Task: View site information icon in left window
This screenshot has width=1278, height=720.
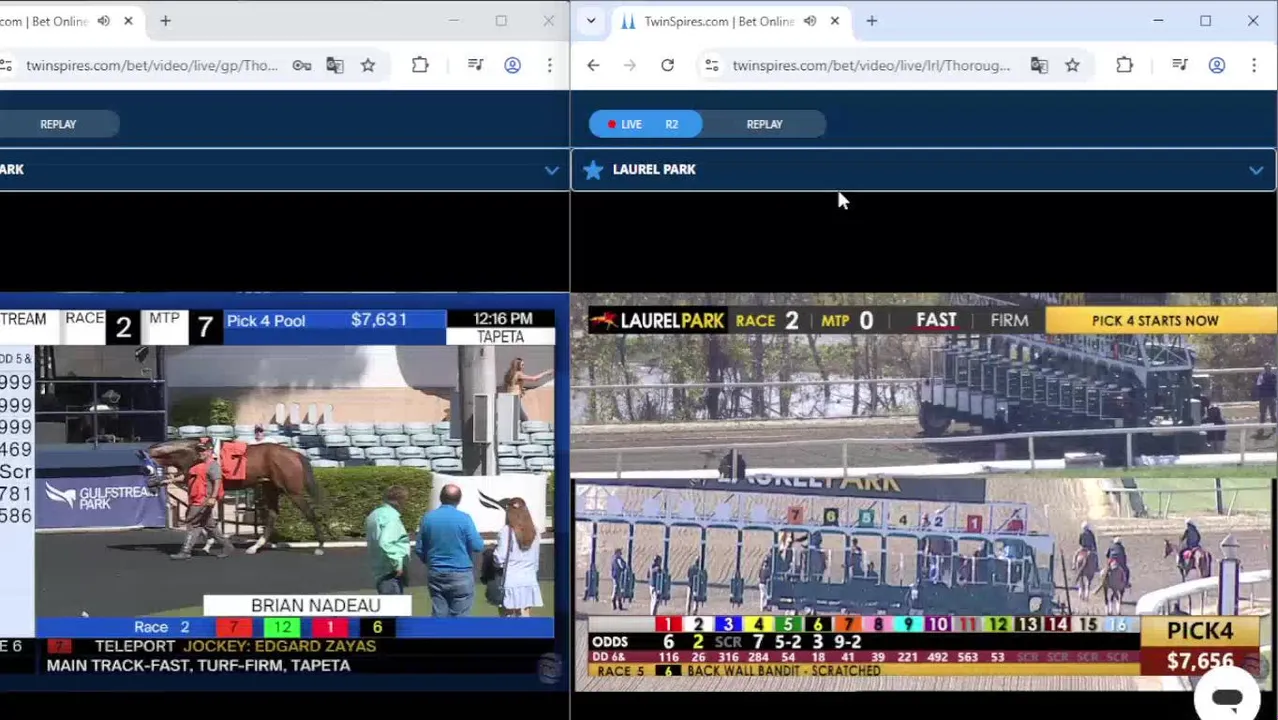Action: point(6,66)
